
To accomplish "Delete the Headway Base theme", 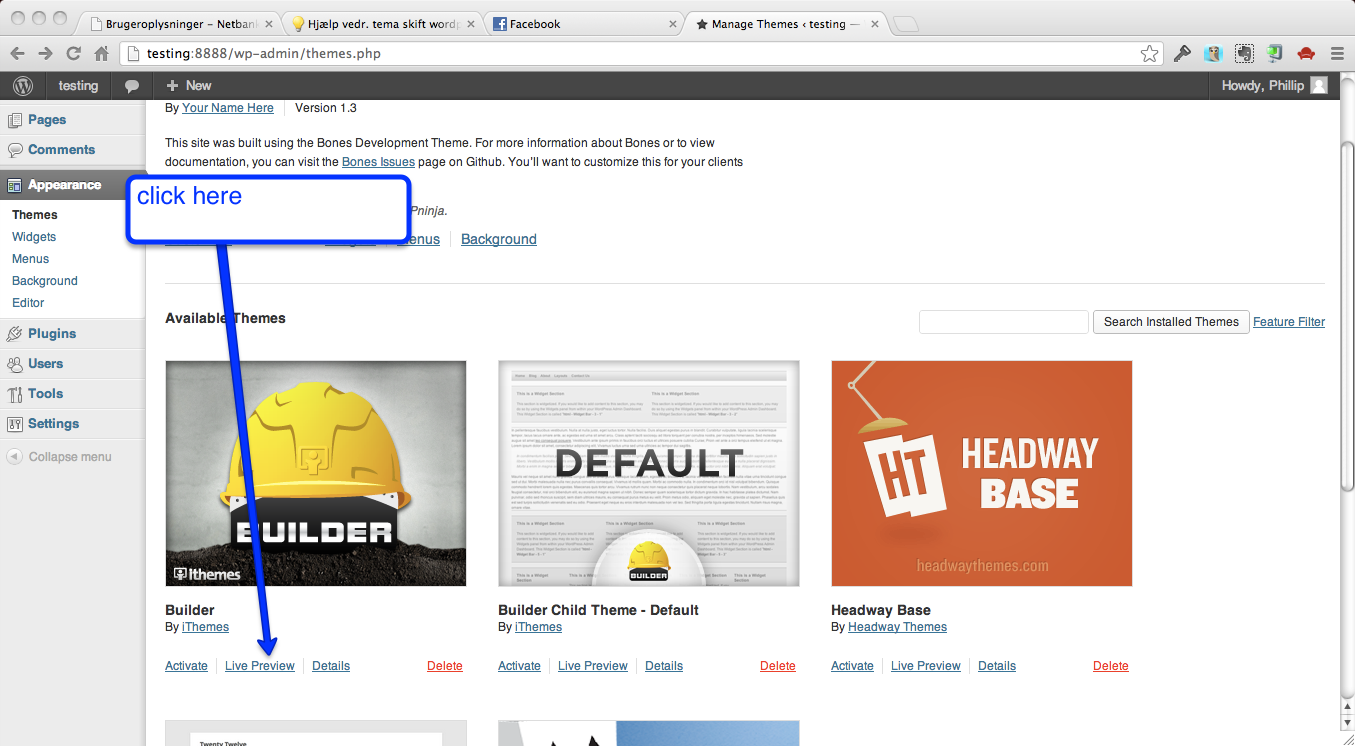I will [x=1111, y=666].
